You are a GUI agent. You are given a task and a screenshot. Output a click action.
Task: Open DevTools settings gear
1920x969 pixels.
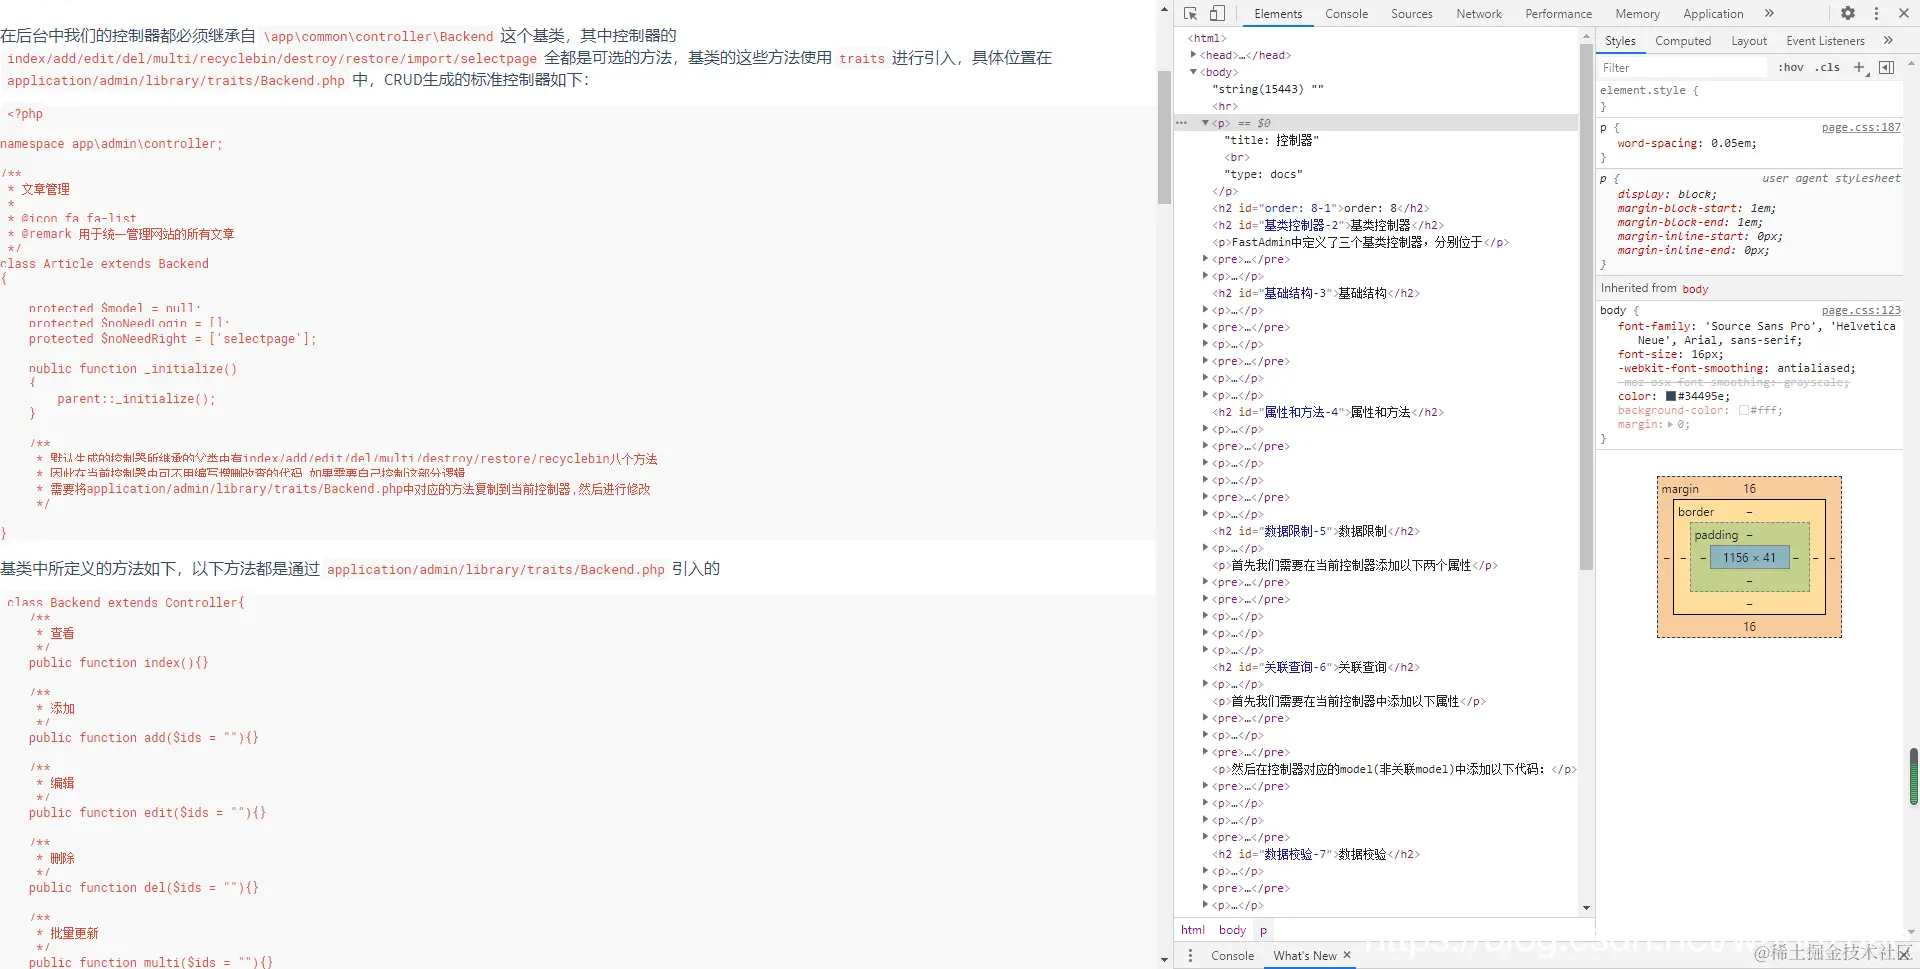pos(1848,13)
